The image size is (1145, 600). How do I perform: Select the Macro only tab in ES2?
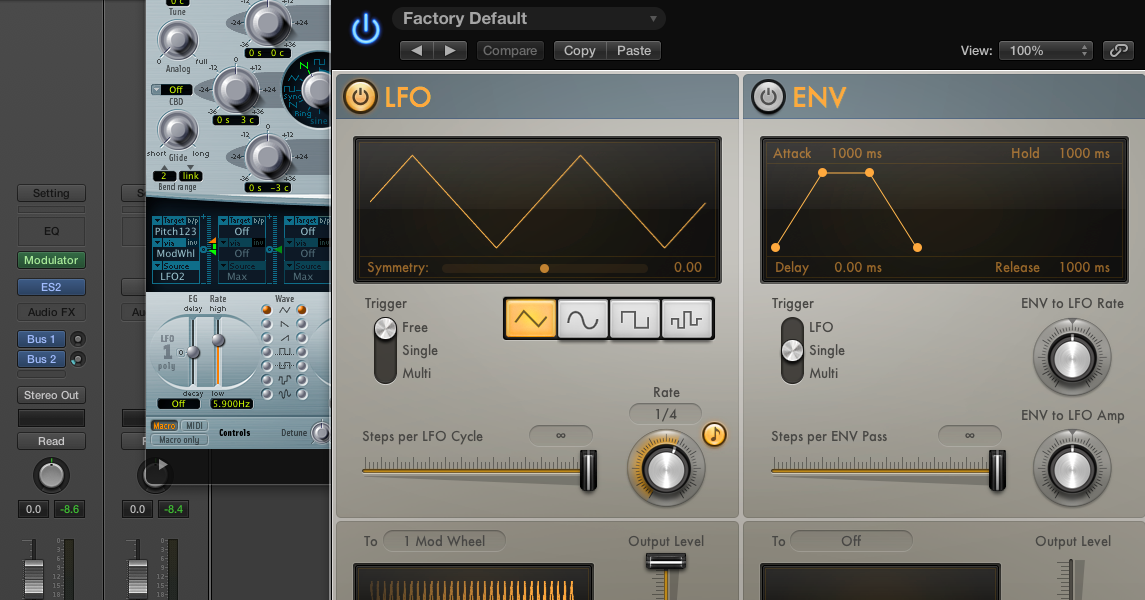180,438
